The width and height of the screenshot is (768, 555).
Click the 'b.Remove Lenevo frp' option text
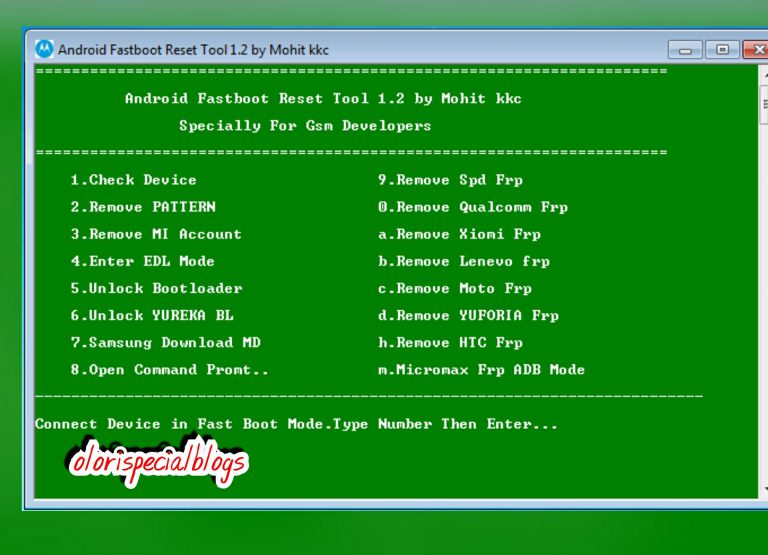tap(464, 261)
